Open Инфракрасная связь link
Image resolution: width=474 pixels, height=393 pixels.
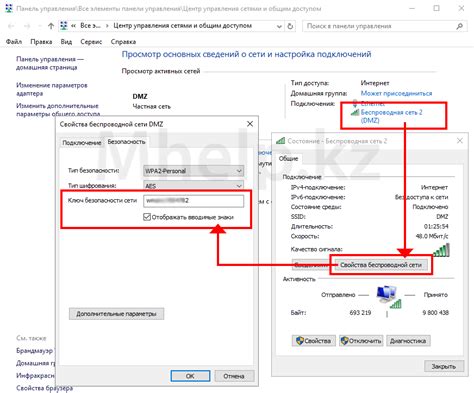click(x=35, y=375)
